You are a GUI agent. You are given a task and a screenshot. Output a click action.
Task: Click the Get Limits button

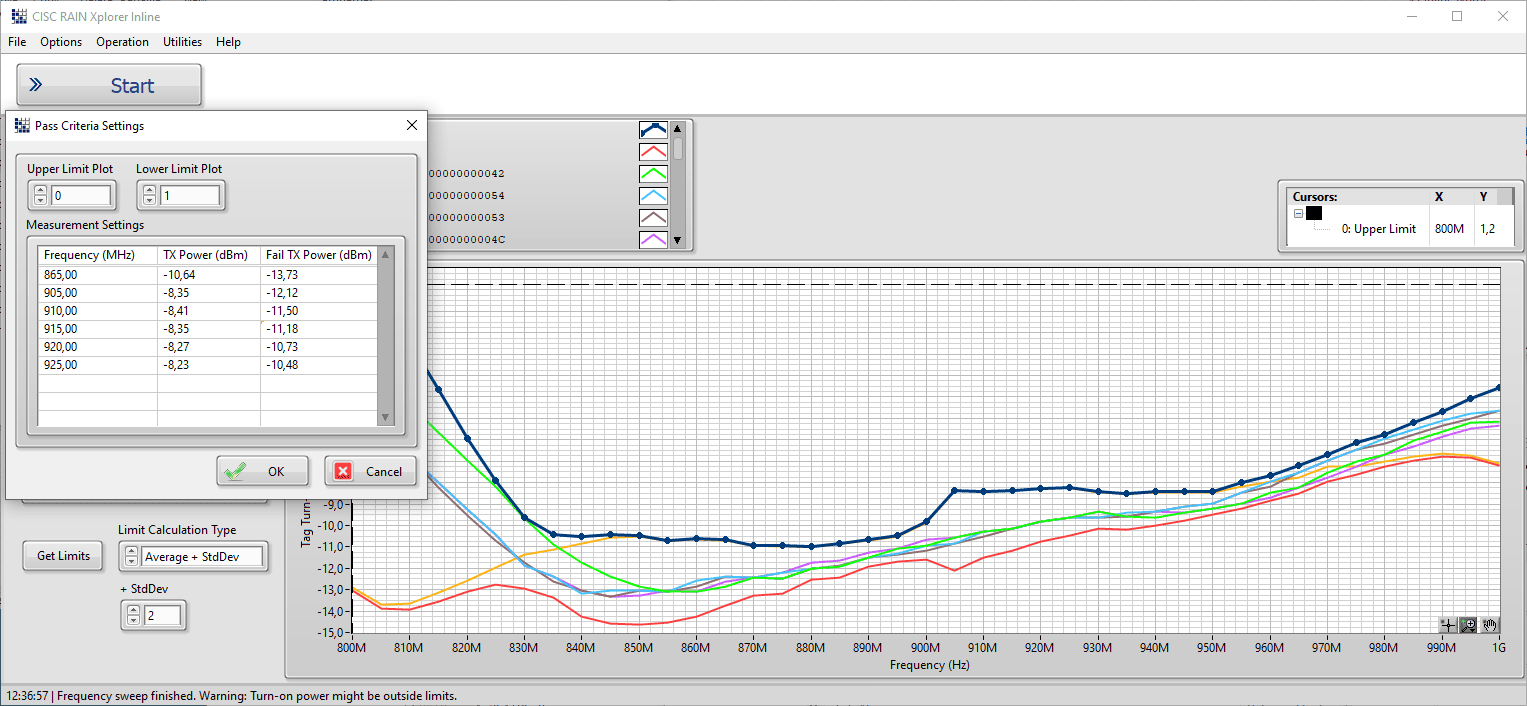pyautogui.click(x=63, y=556)
